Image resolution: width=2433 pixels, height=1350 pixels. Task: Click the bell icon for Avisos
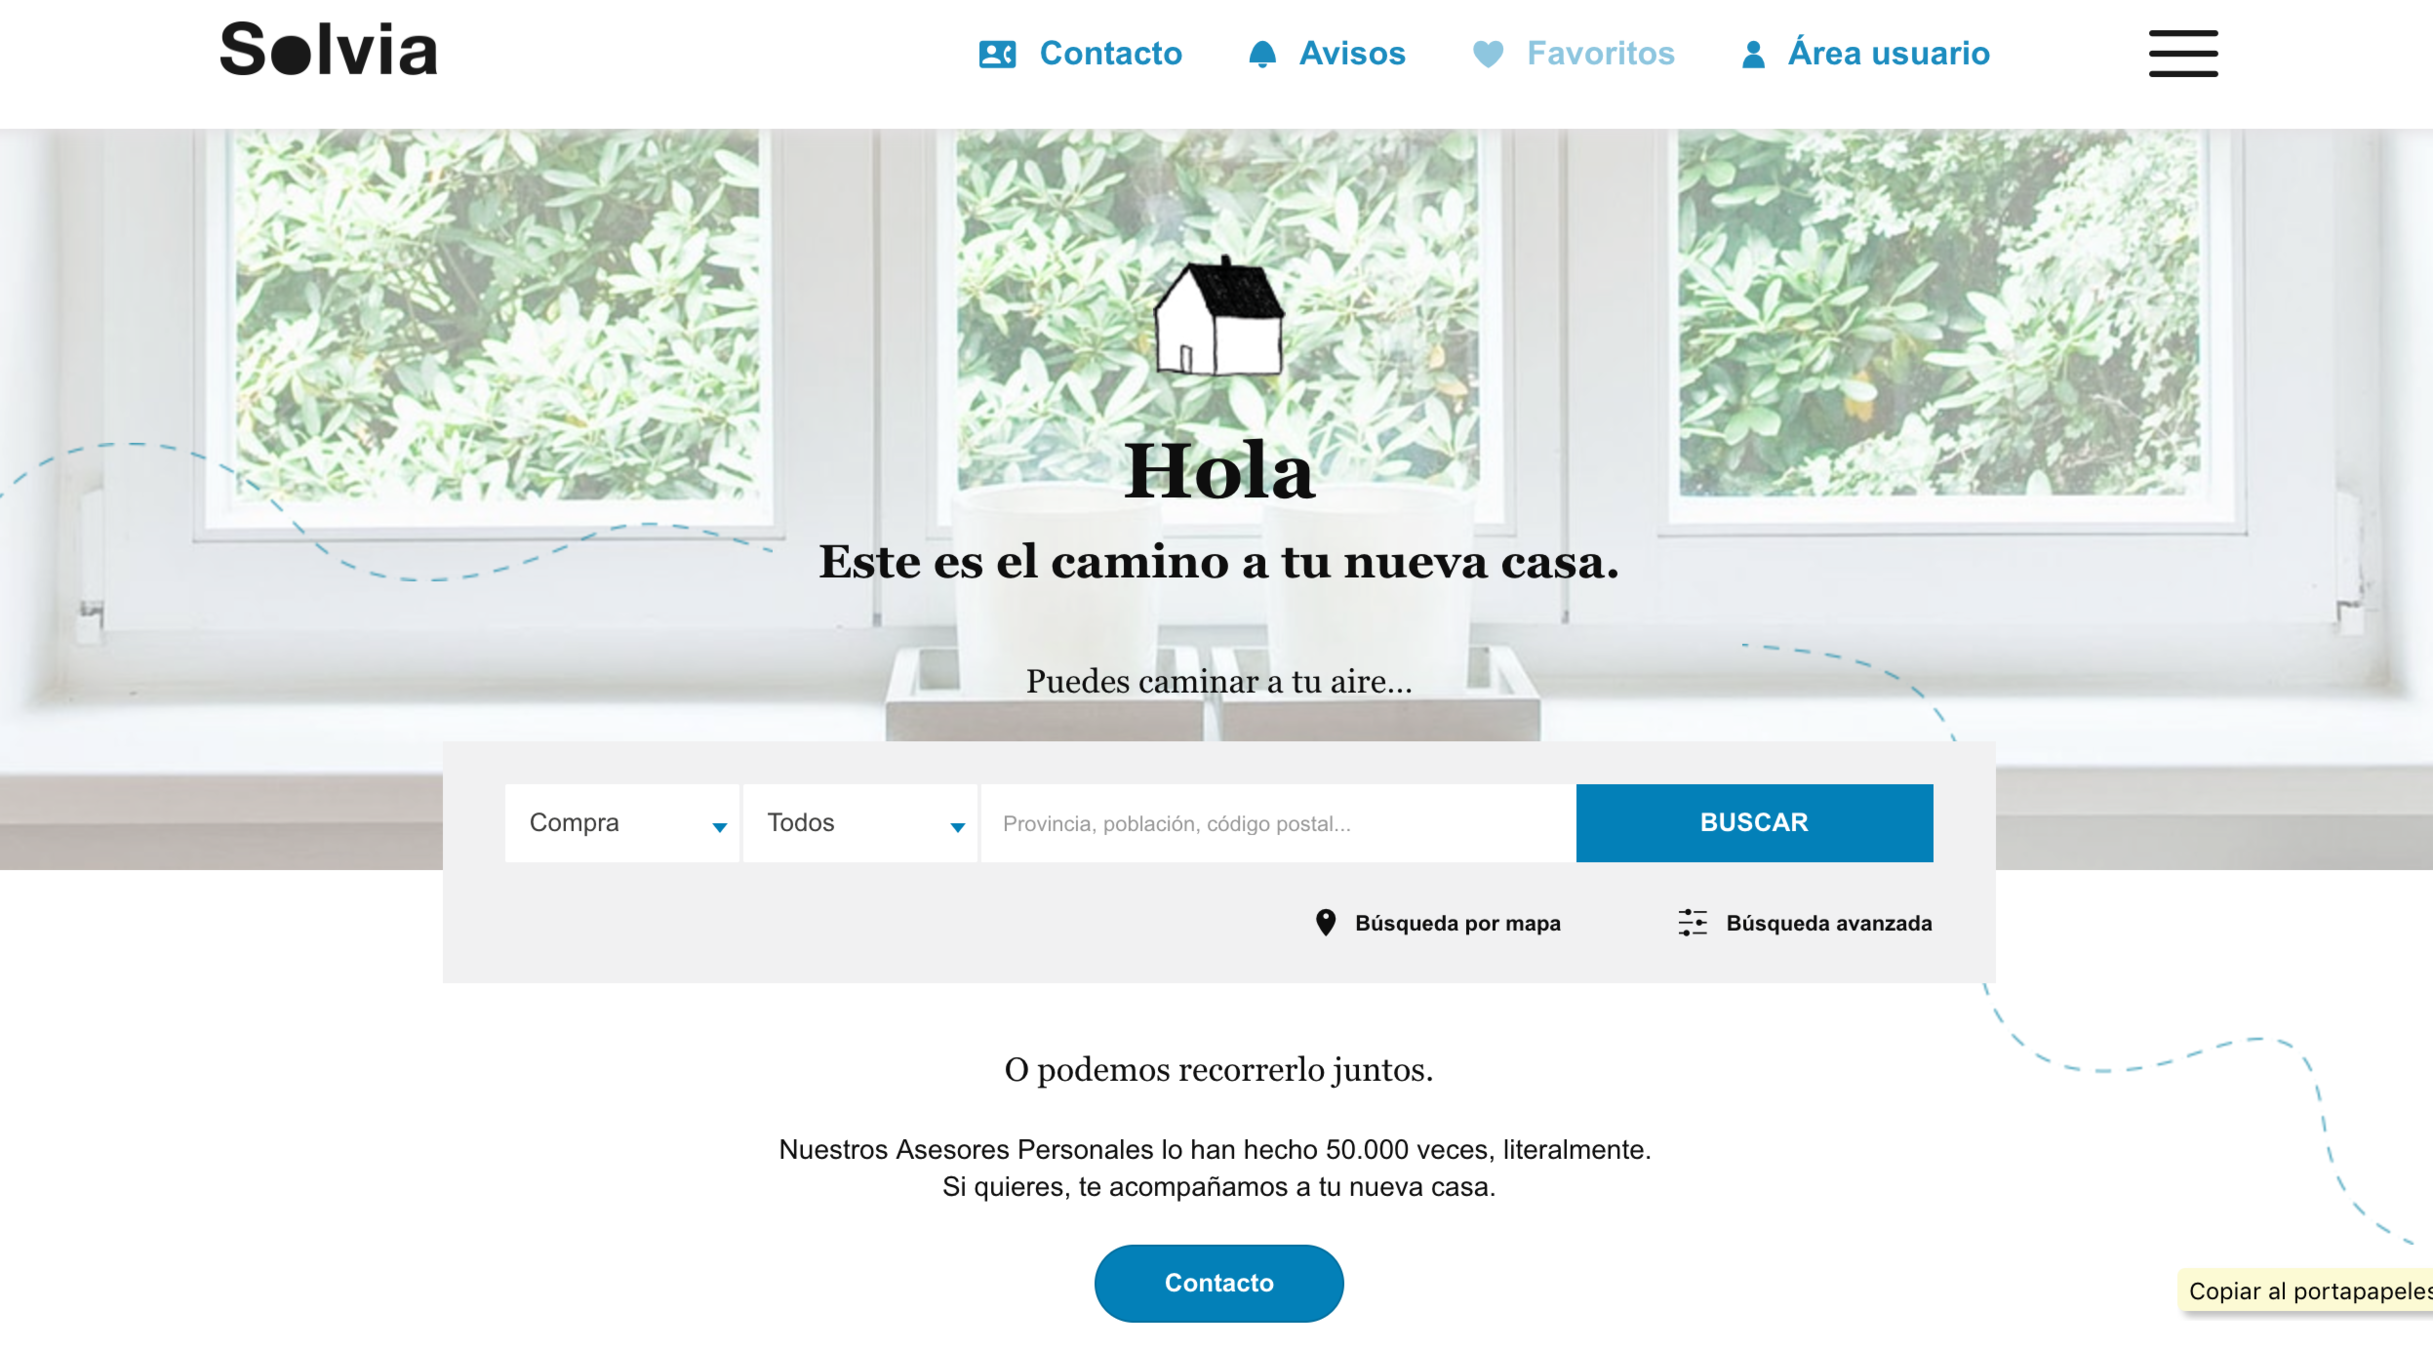pyautogui.click(x=1262, y=54)
